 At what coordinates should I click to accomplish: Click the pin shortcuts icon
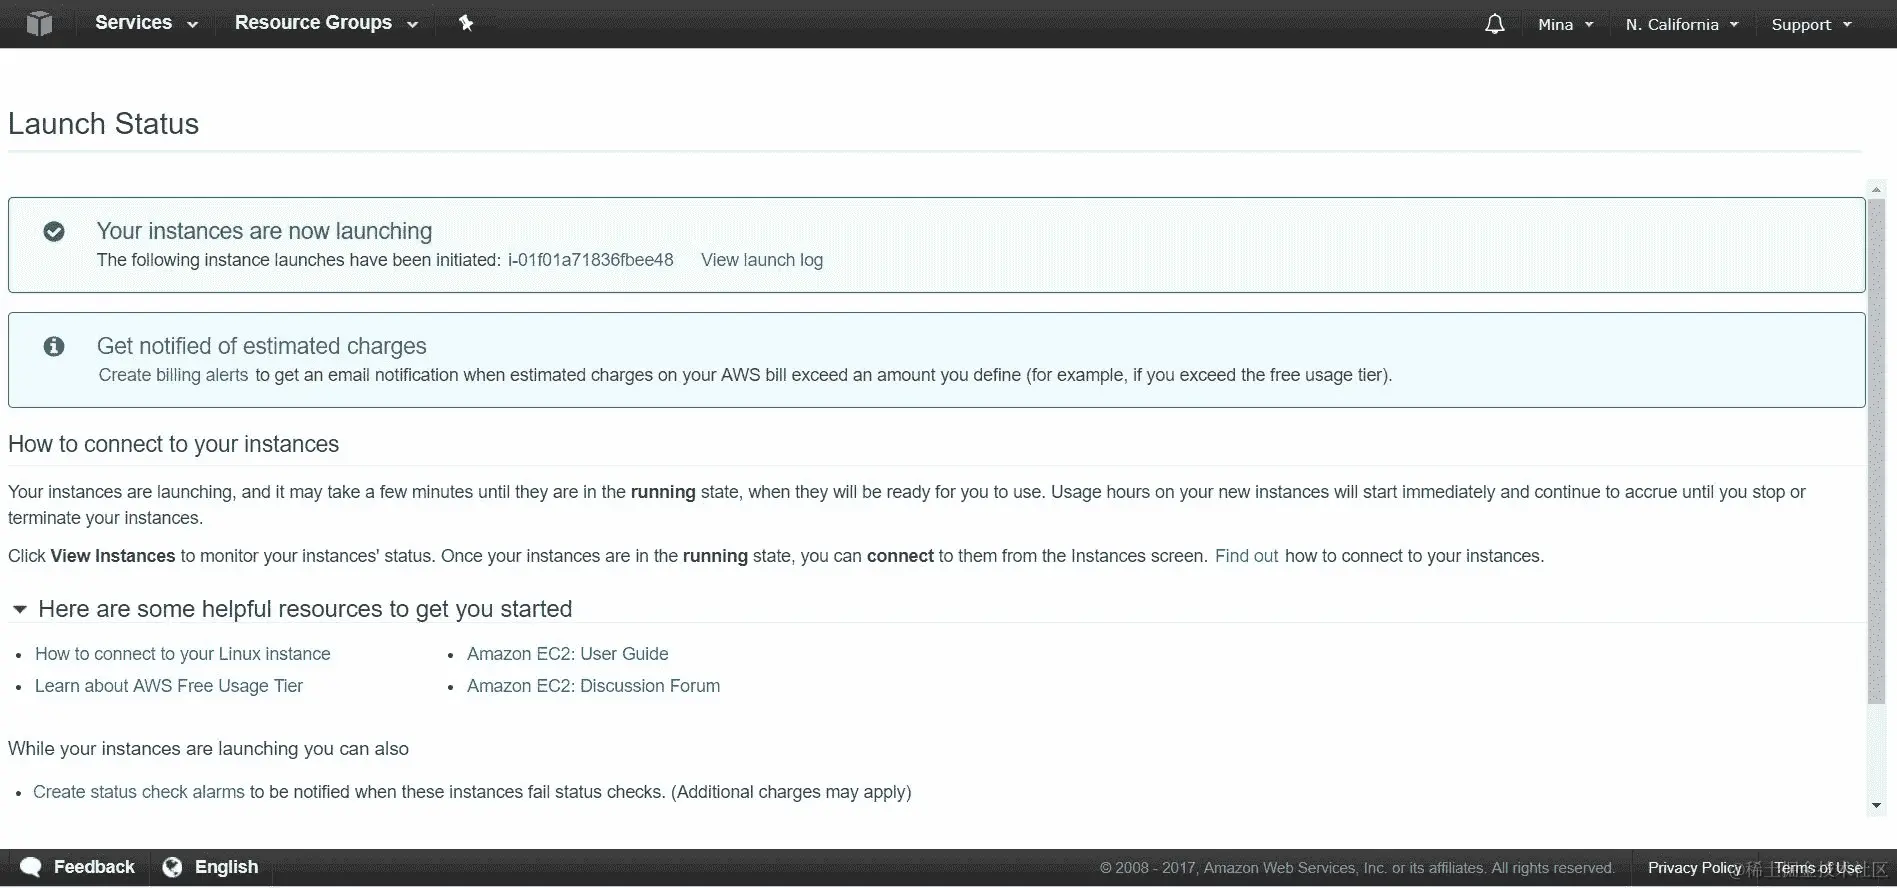pyautogui.click(x=466, y=23)
